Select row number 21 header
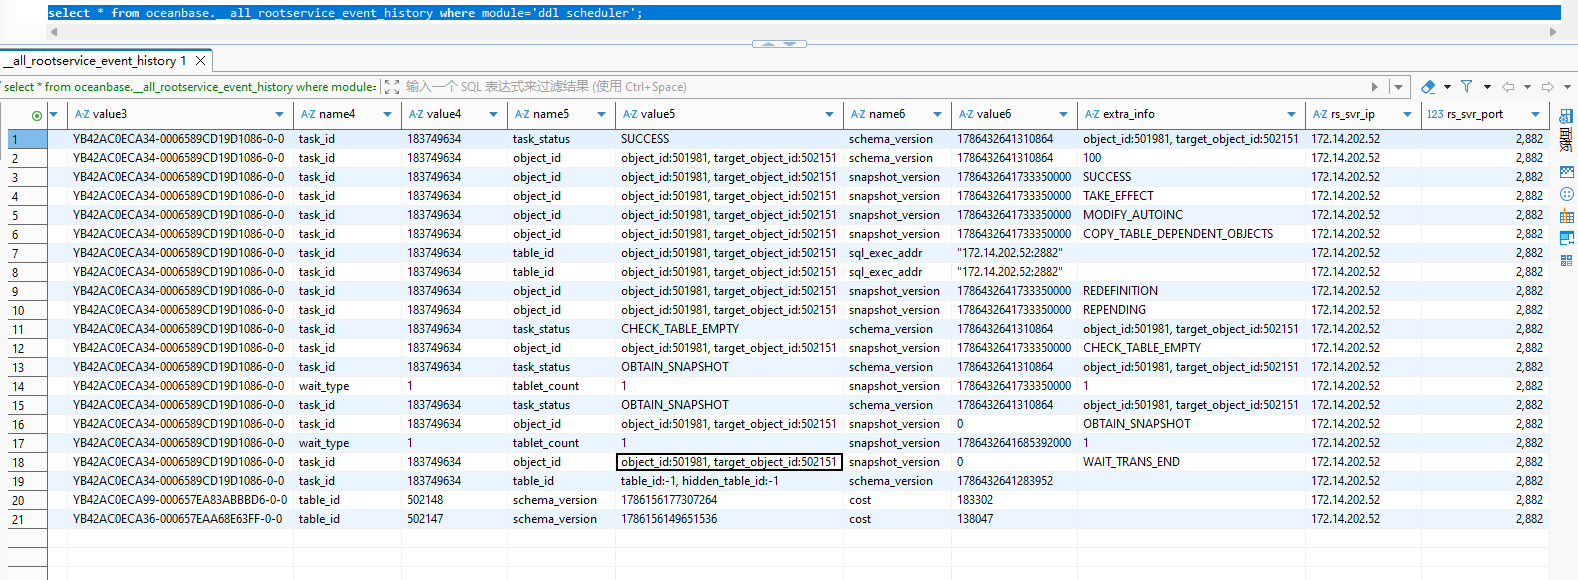 pos(27,519)
